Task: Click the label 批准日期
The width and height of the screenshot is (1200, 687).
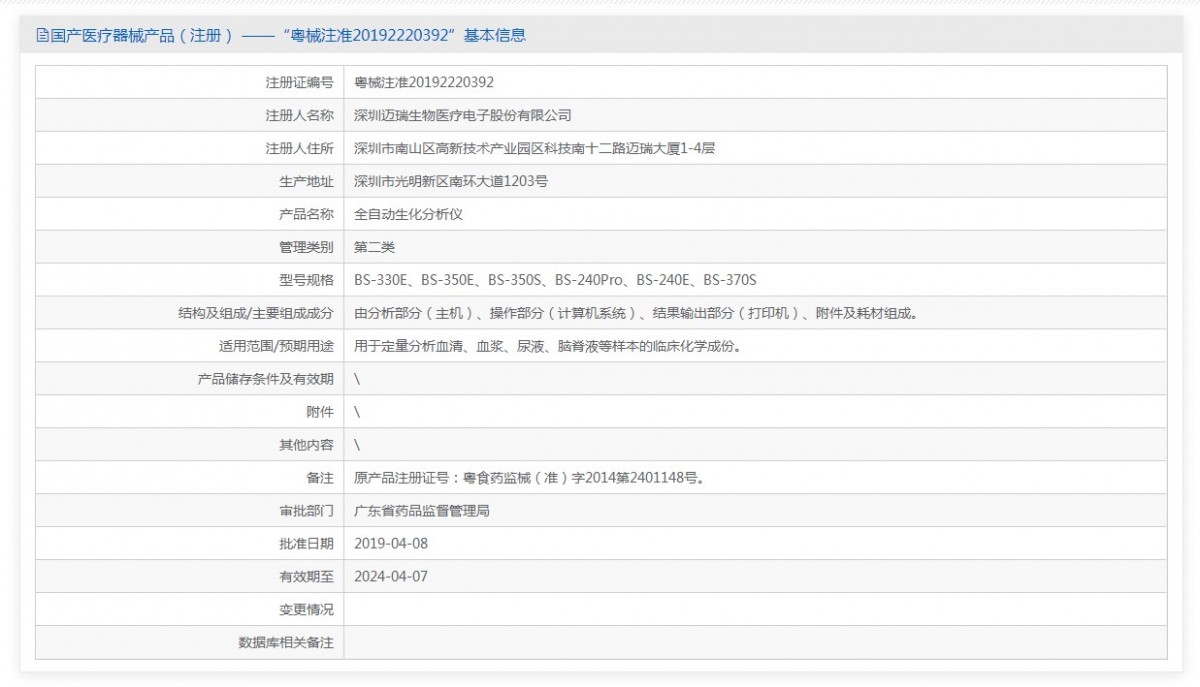Action: (307, 544)
